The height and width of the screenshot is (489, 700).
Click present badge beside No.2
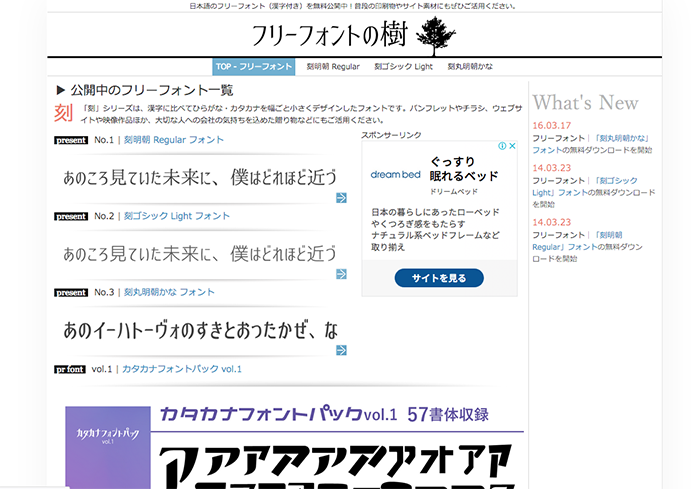pos(71,217)
